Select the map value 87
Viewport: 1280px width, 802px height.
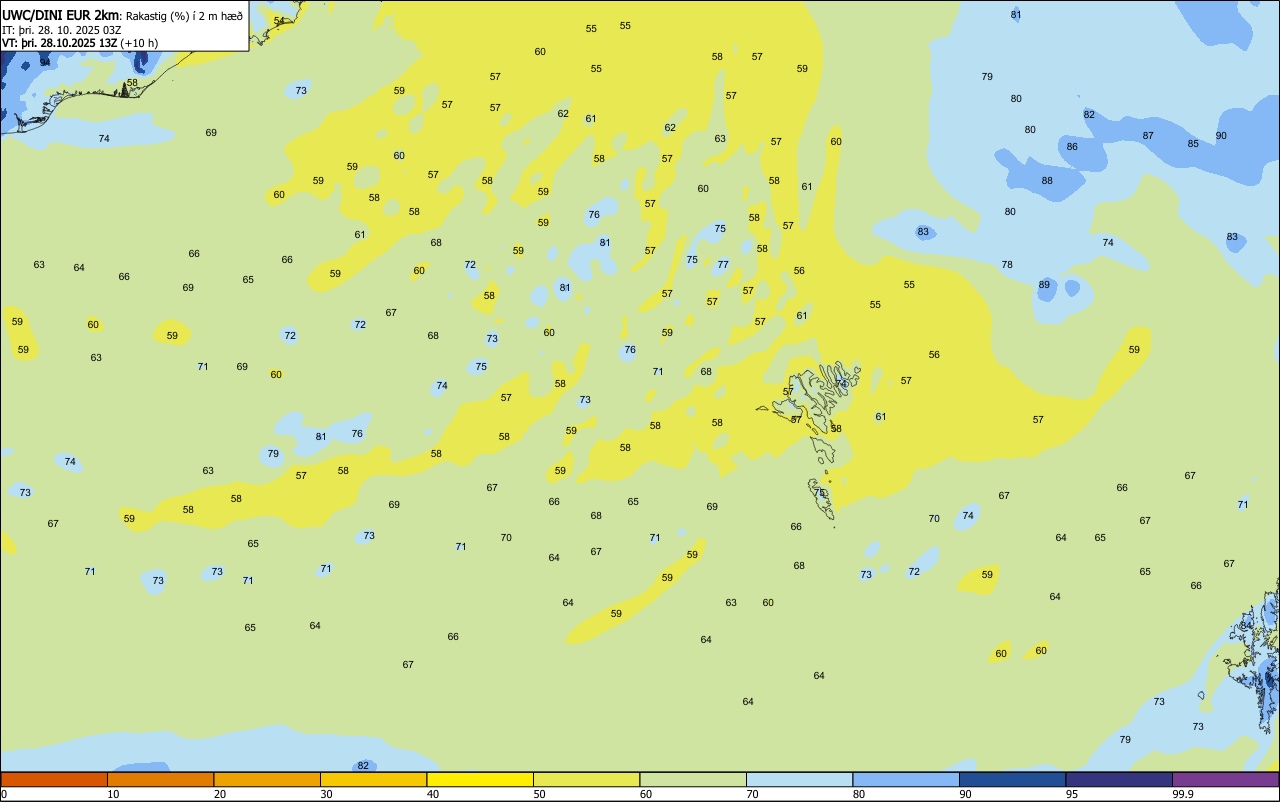coord(1148,136)
